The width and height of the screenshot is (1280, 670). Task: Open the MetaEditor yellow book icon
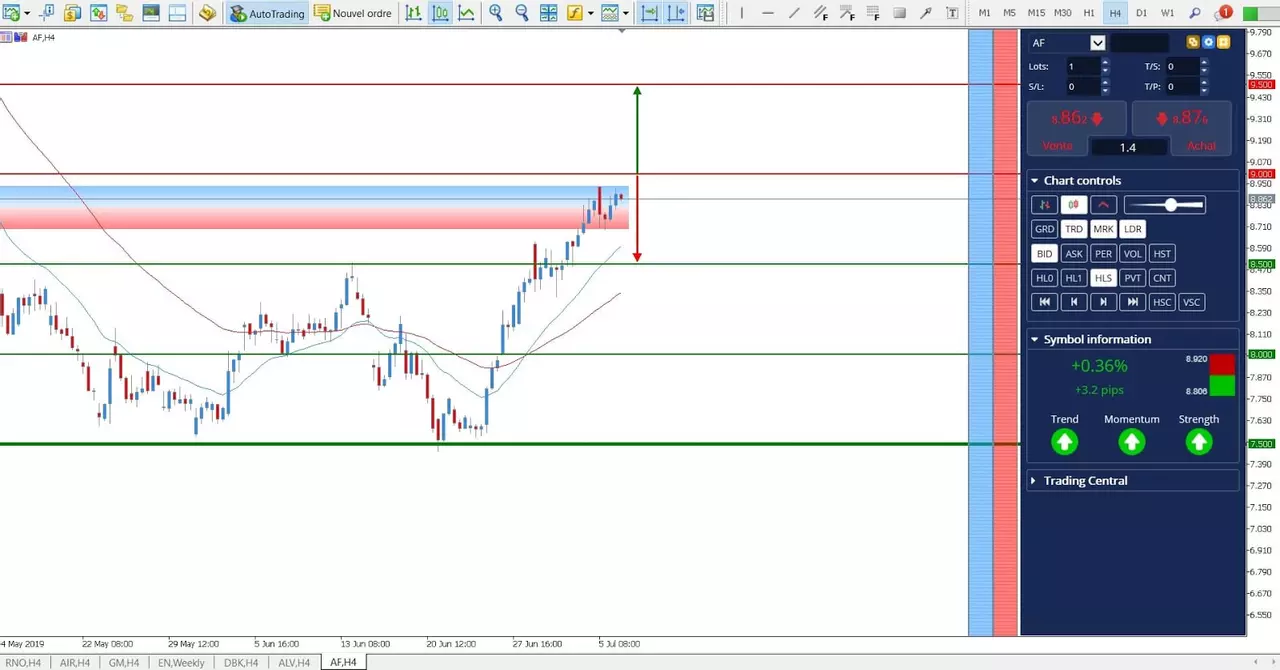[207, 13]
